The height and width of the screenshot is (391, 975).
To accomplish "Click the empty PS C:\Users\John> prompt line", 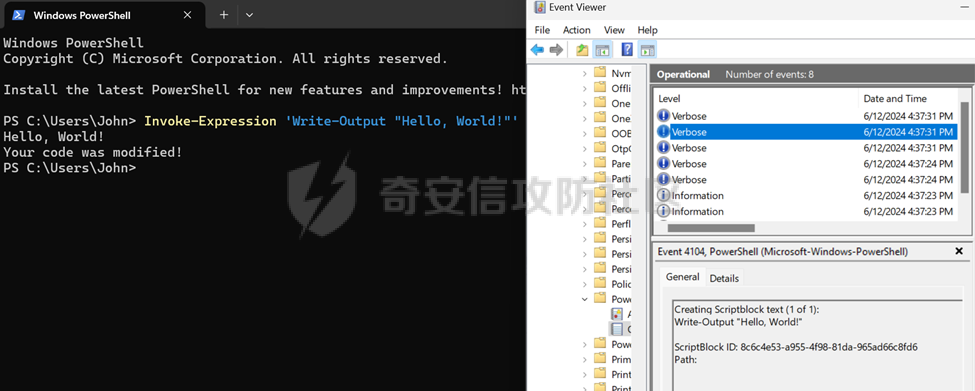I will (x=69, y=168).
